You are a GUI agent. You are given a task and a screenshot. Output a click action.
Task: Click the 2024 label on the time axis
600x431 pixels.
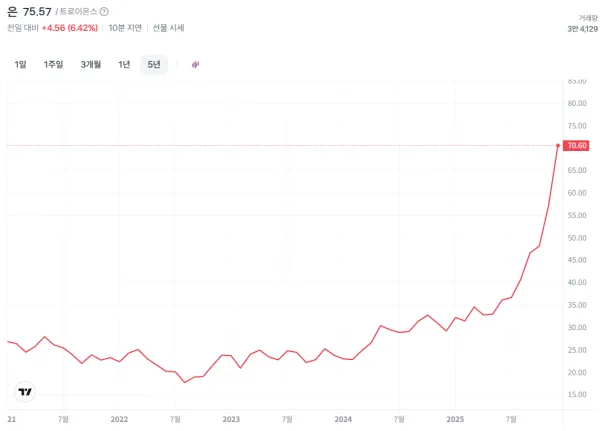tap(343, 419)
